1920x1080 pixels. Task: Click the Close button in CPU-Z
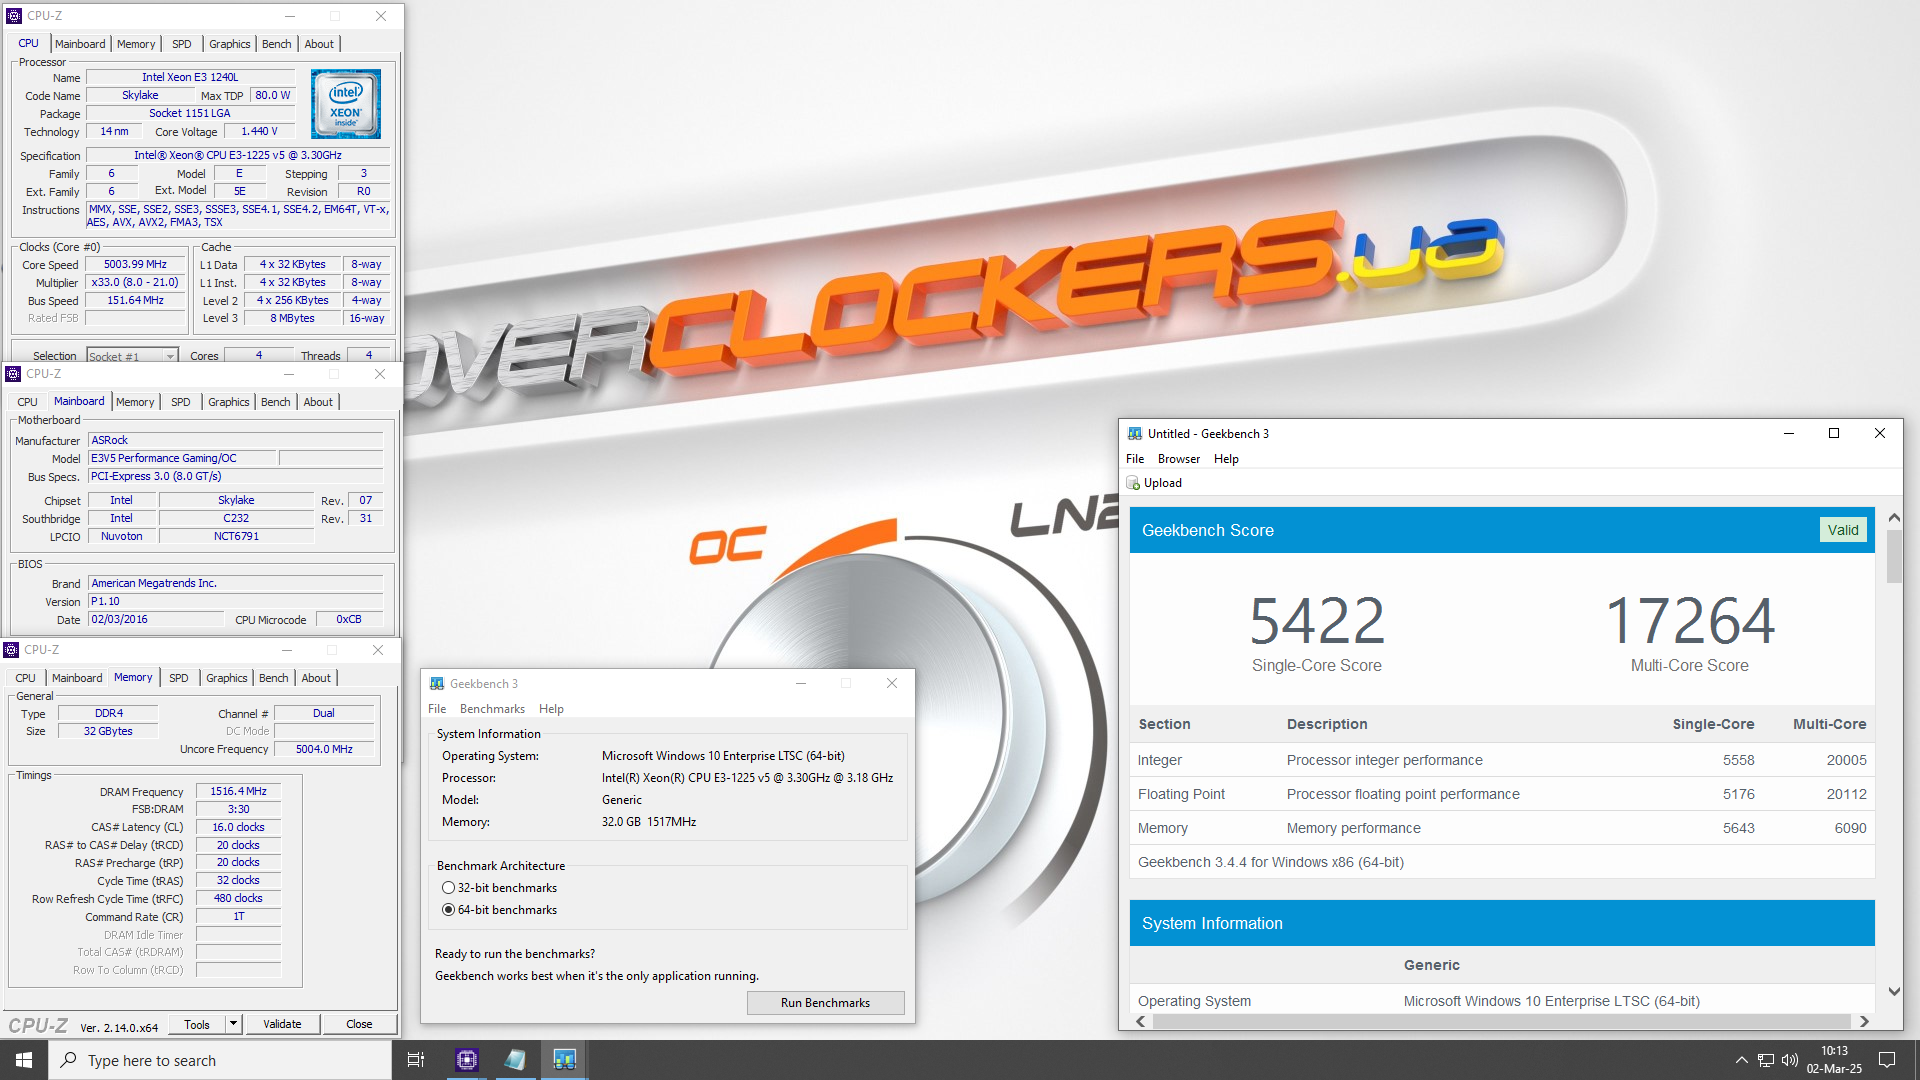click(359, 1024)
